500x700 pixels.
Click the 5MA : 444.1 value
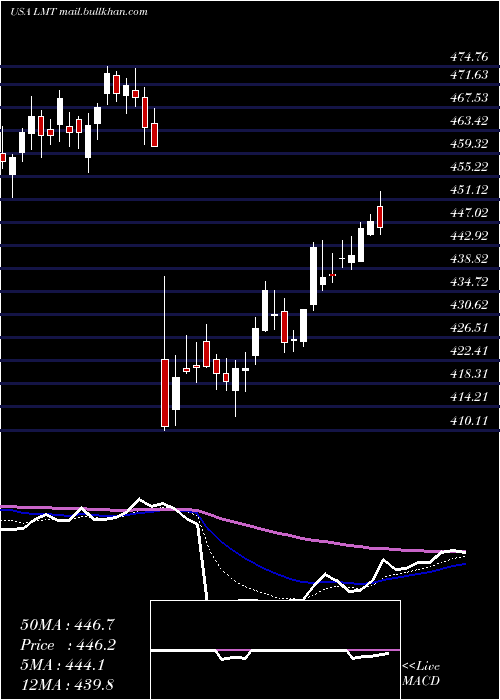[x=63, y=665]
